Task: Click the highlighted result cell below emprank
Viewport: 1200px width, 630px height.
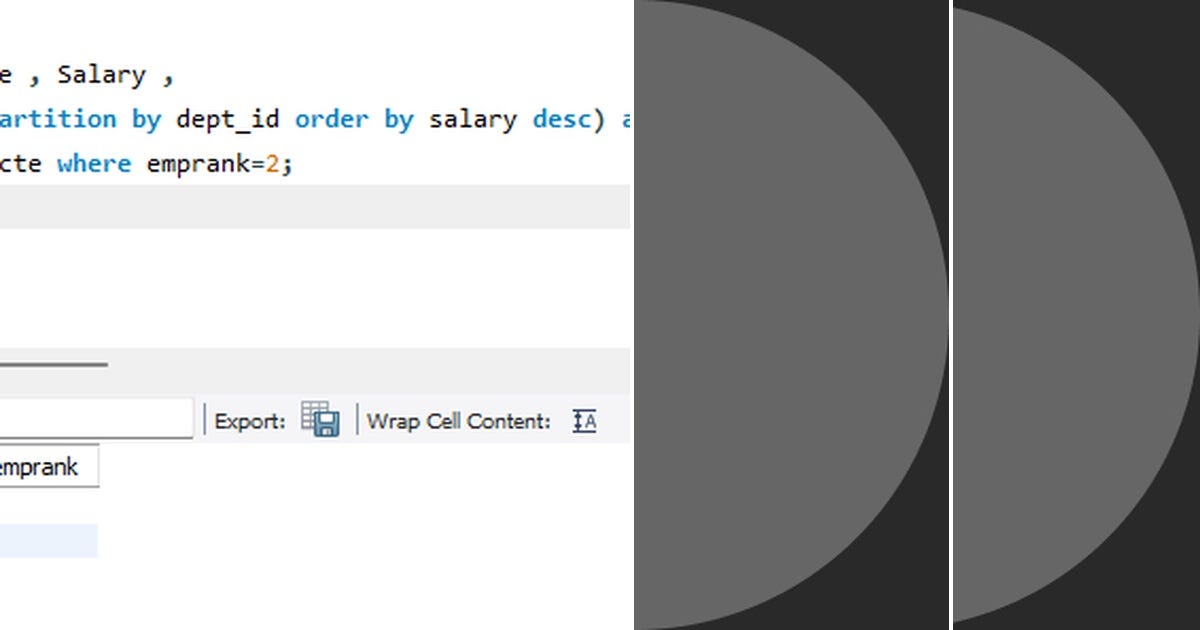Action: (x=50, y=540)
